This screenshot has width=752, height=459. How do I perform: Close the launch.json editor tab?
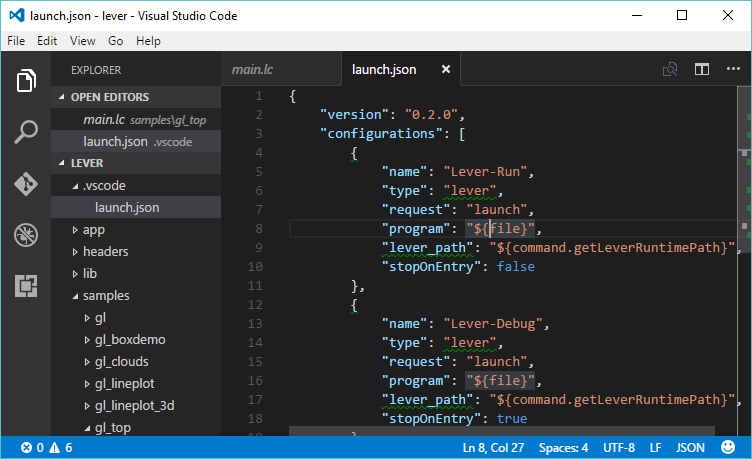click(446, 70)
